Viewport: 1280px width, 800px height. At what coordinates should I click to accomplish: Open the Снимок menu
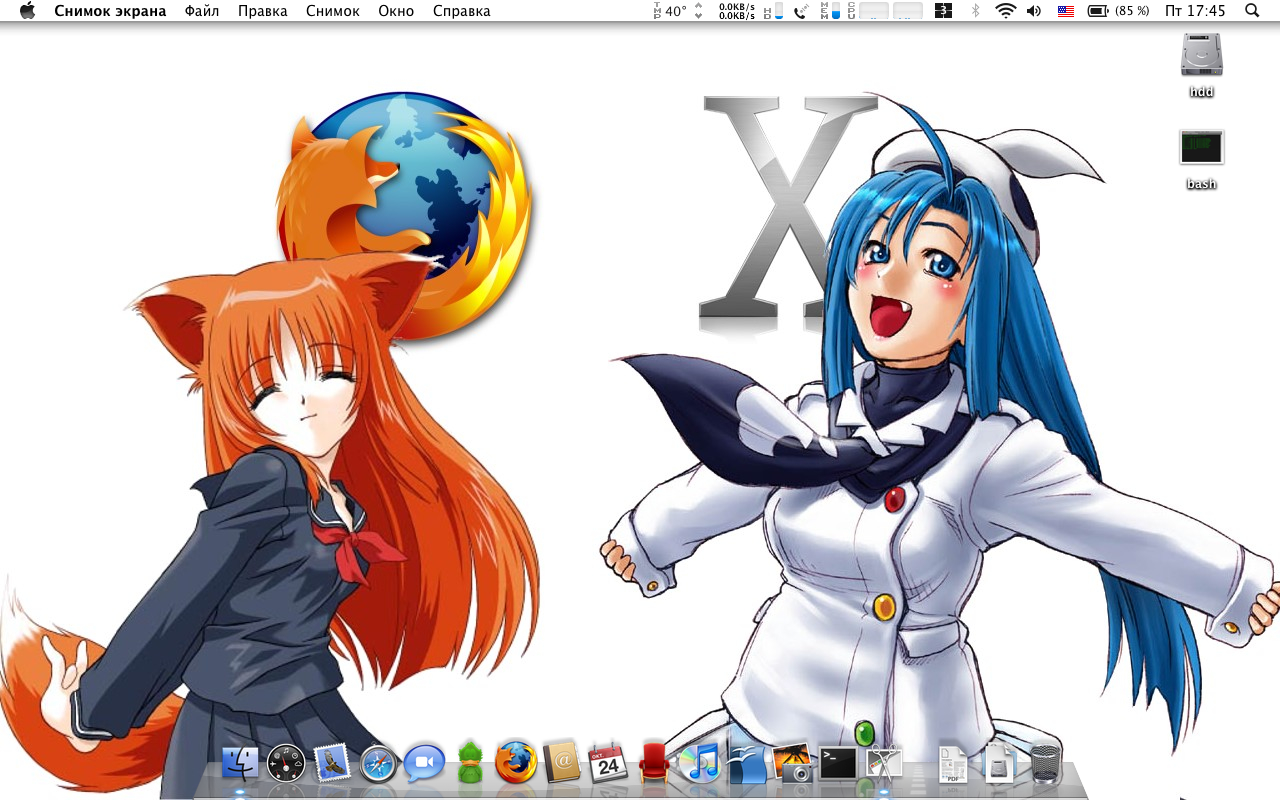click(x=333, y=11)
